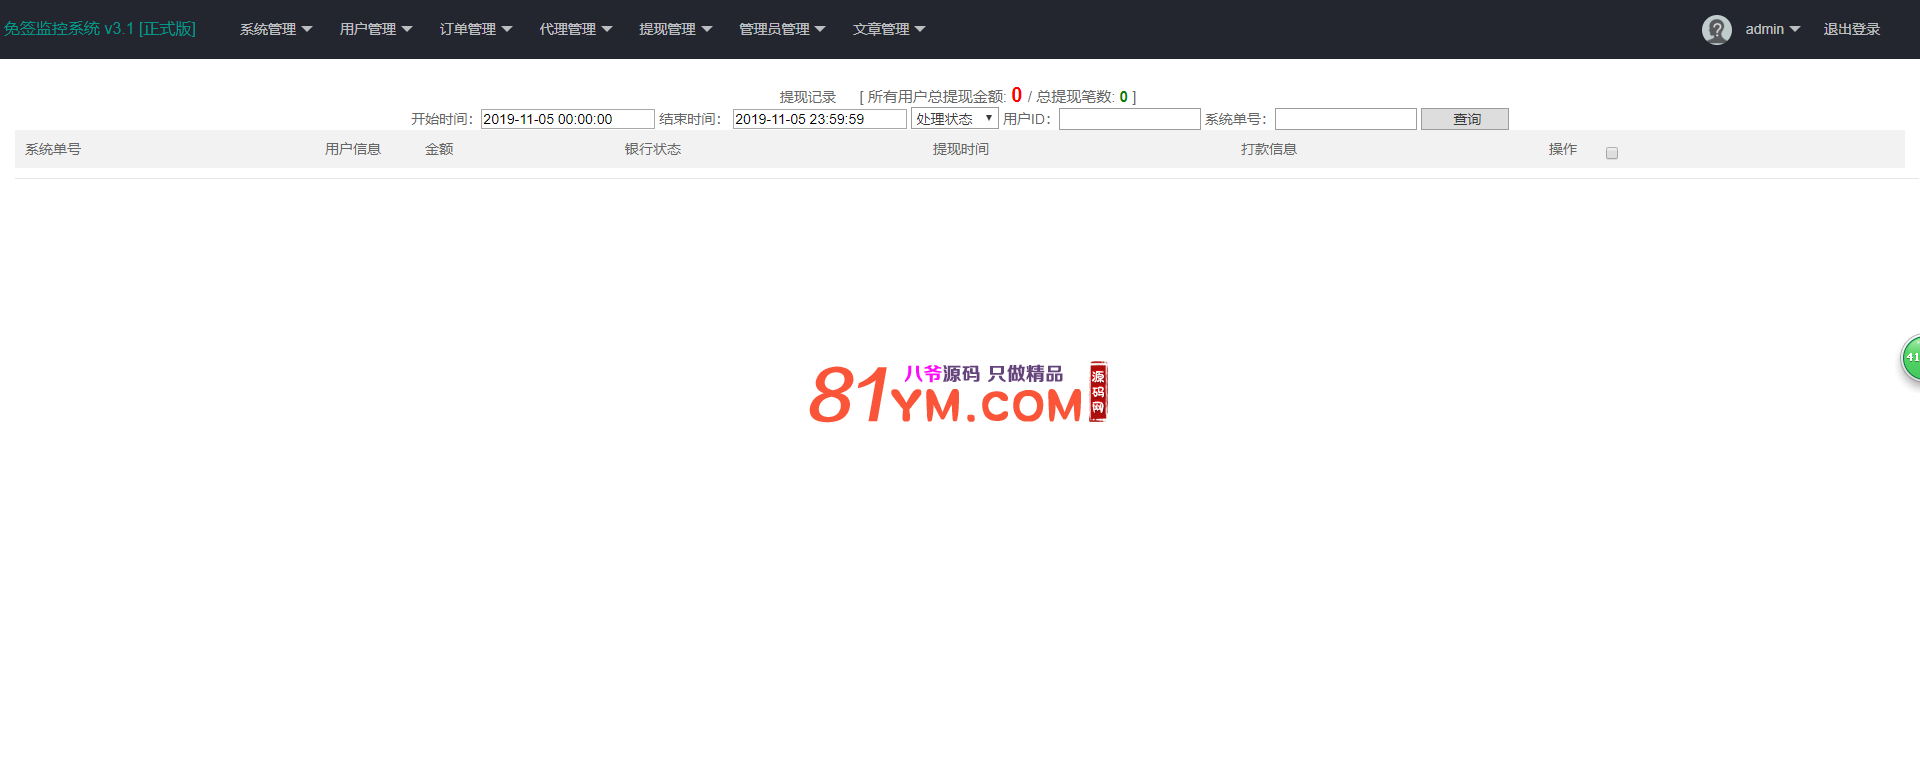Image resolution: width=1920 pixels, height=782 pixels.
Task: Expand the admin account dropdown
Action: tap(1773, 29)
